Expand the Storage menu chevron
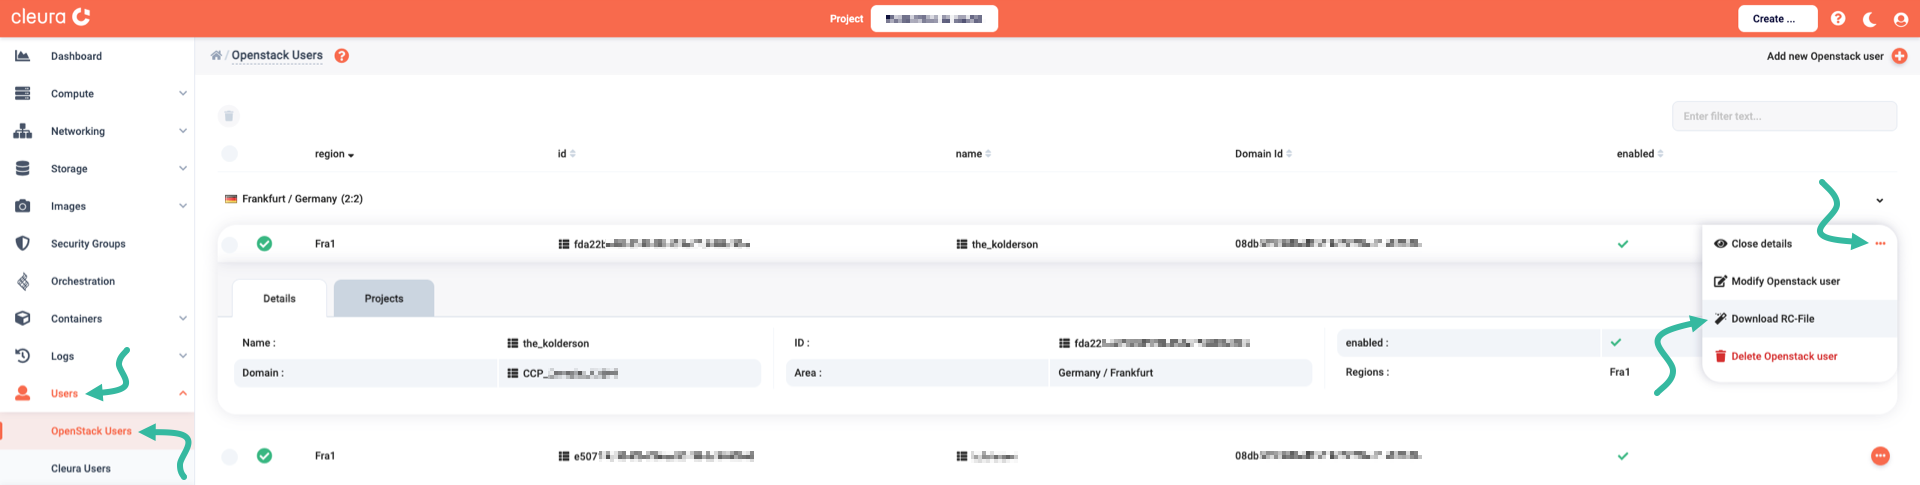1920x485 pixels. click(183, 168)
